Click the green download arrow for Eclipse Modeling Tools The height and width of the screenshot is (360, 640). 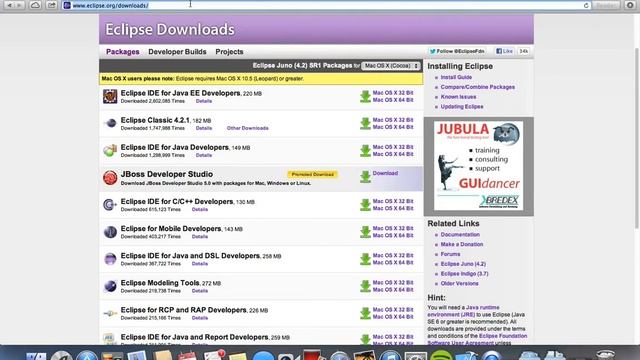pyautogui.click(x=365, y=286)
